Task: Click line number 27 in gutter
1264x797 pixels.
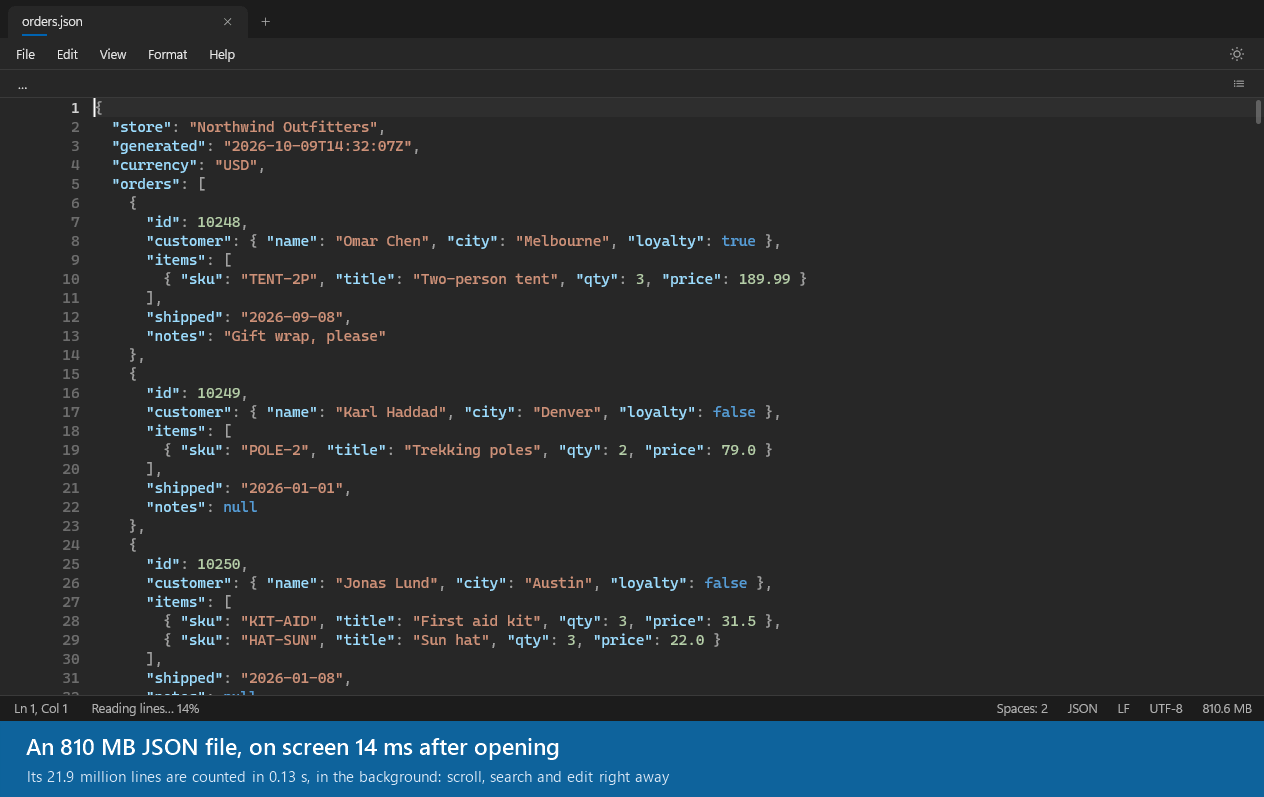Action: point(71,602)
